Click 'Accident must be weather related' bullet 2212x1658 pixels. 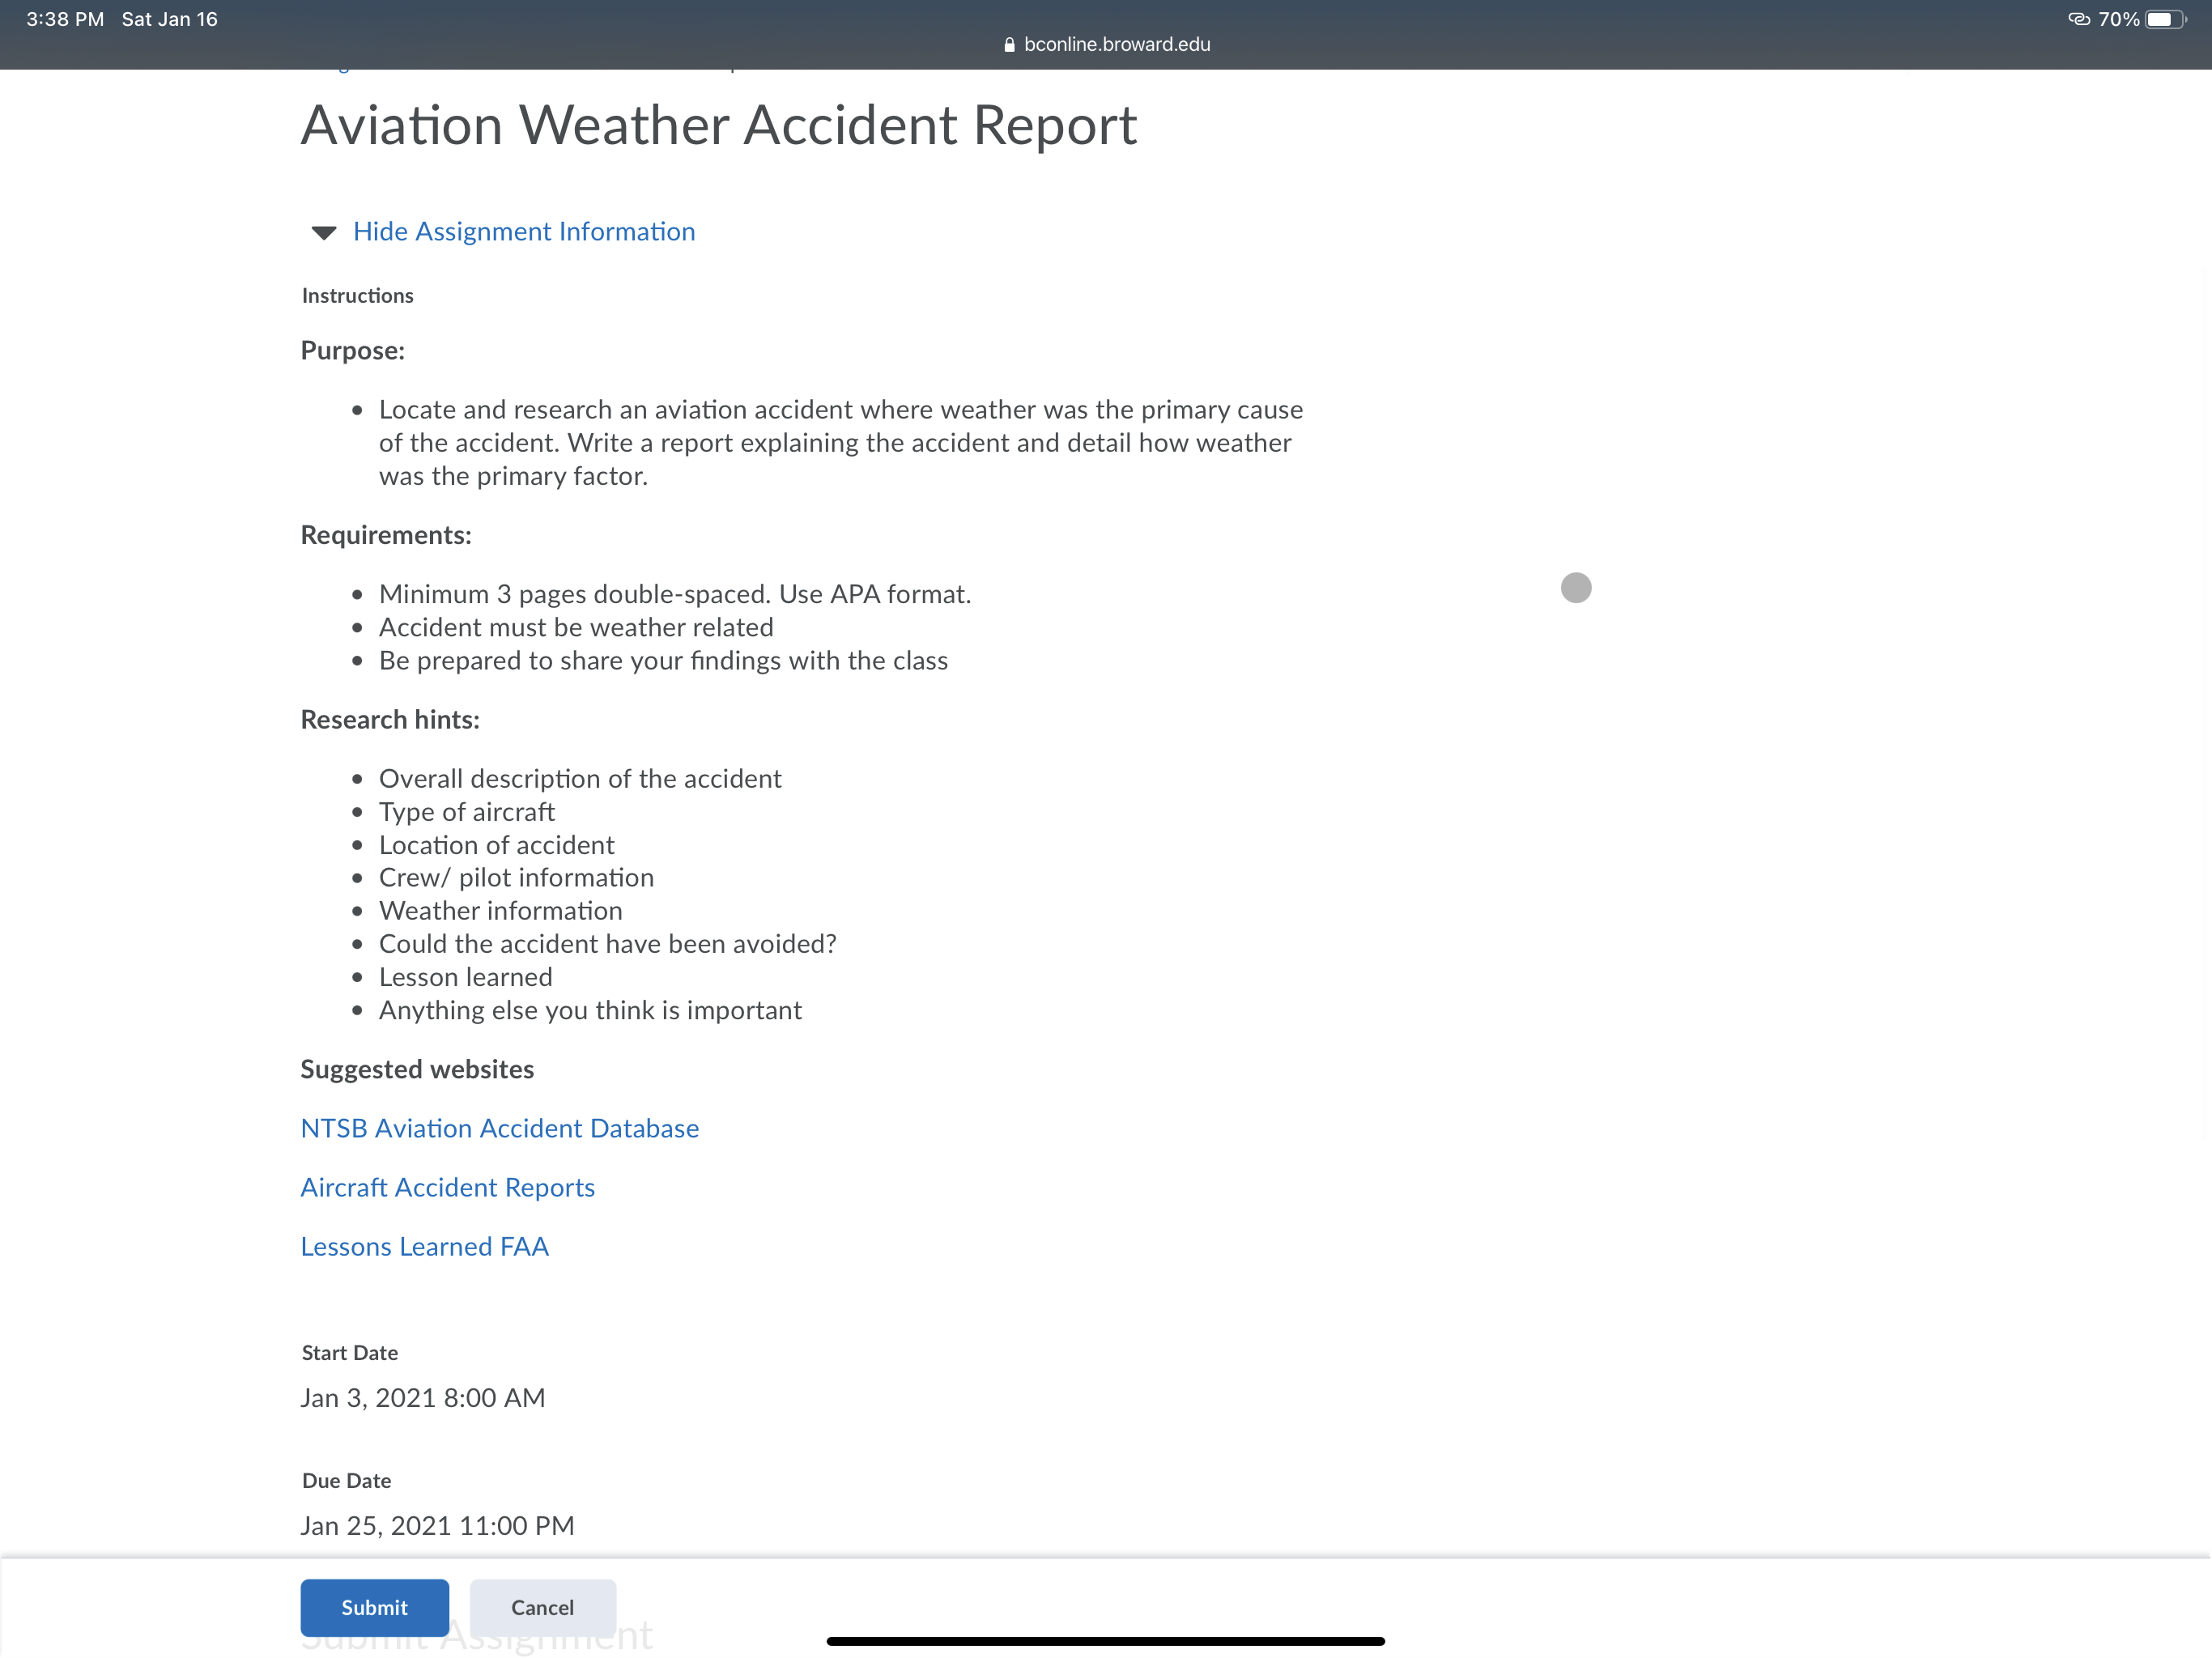(x=576, y=627)
